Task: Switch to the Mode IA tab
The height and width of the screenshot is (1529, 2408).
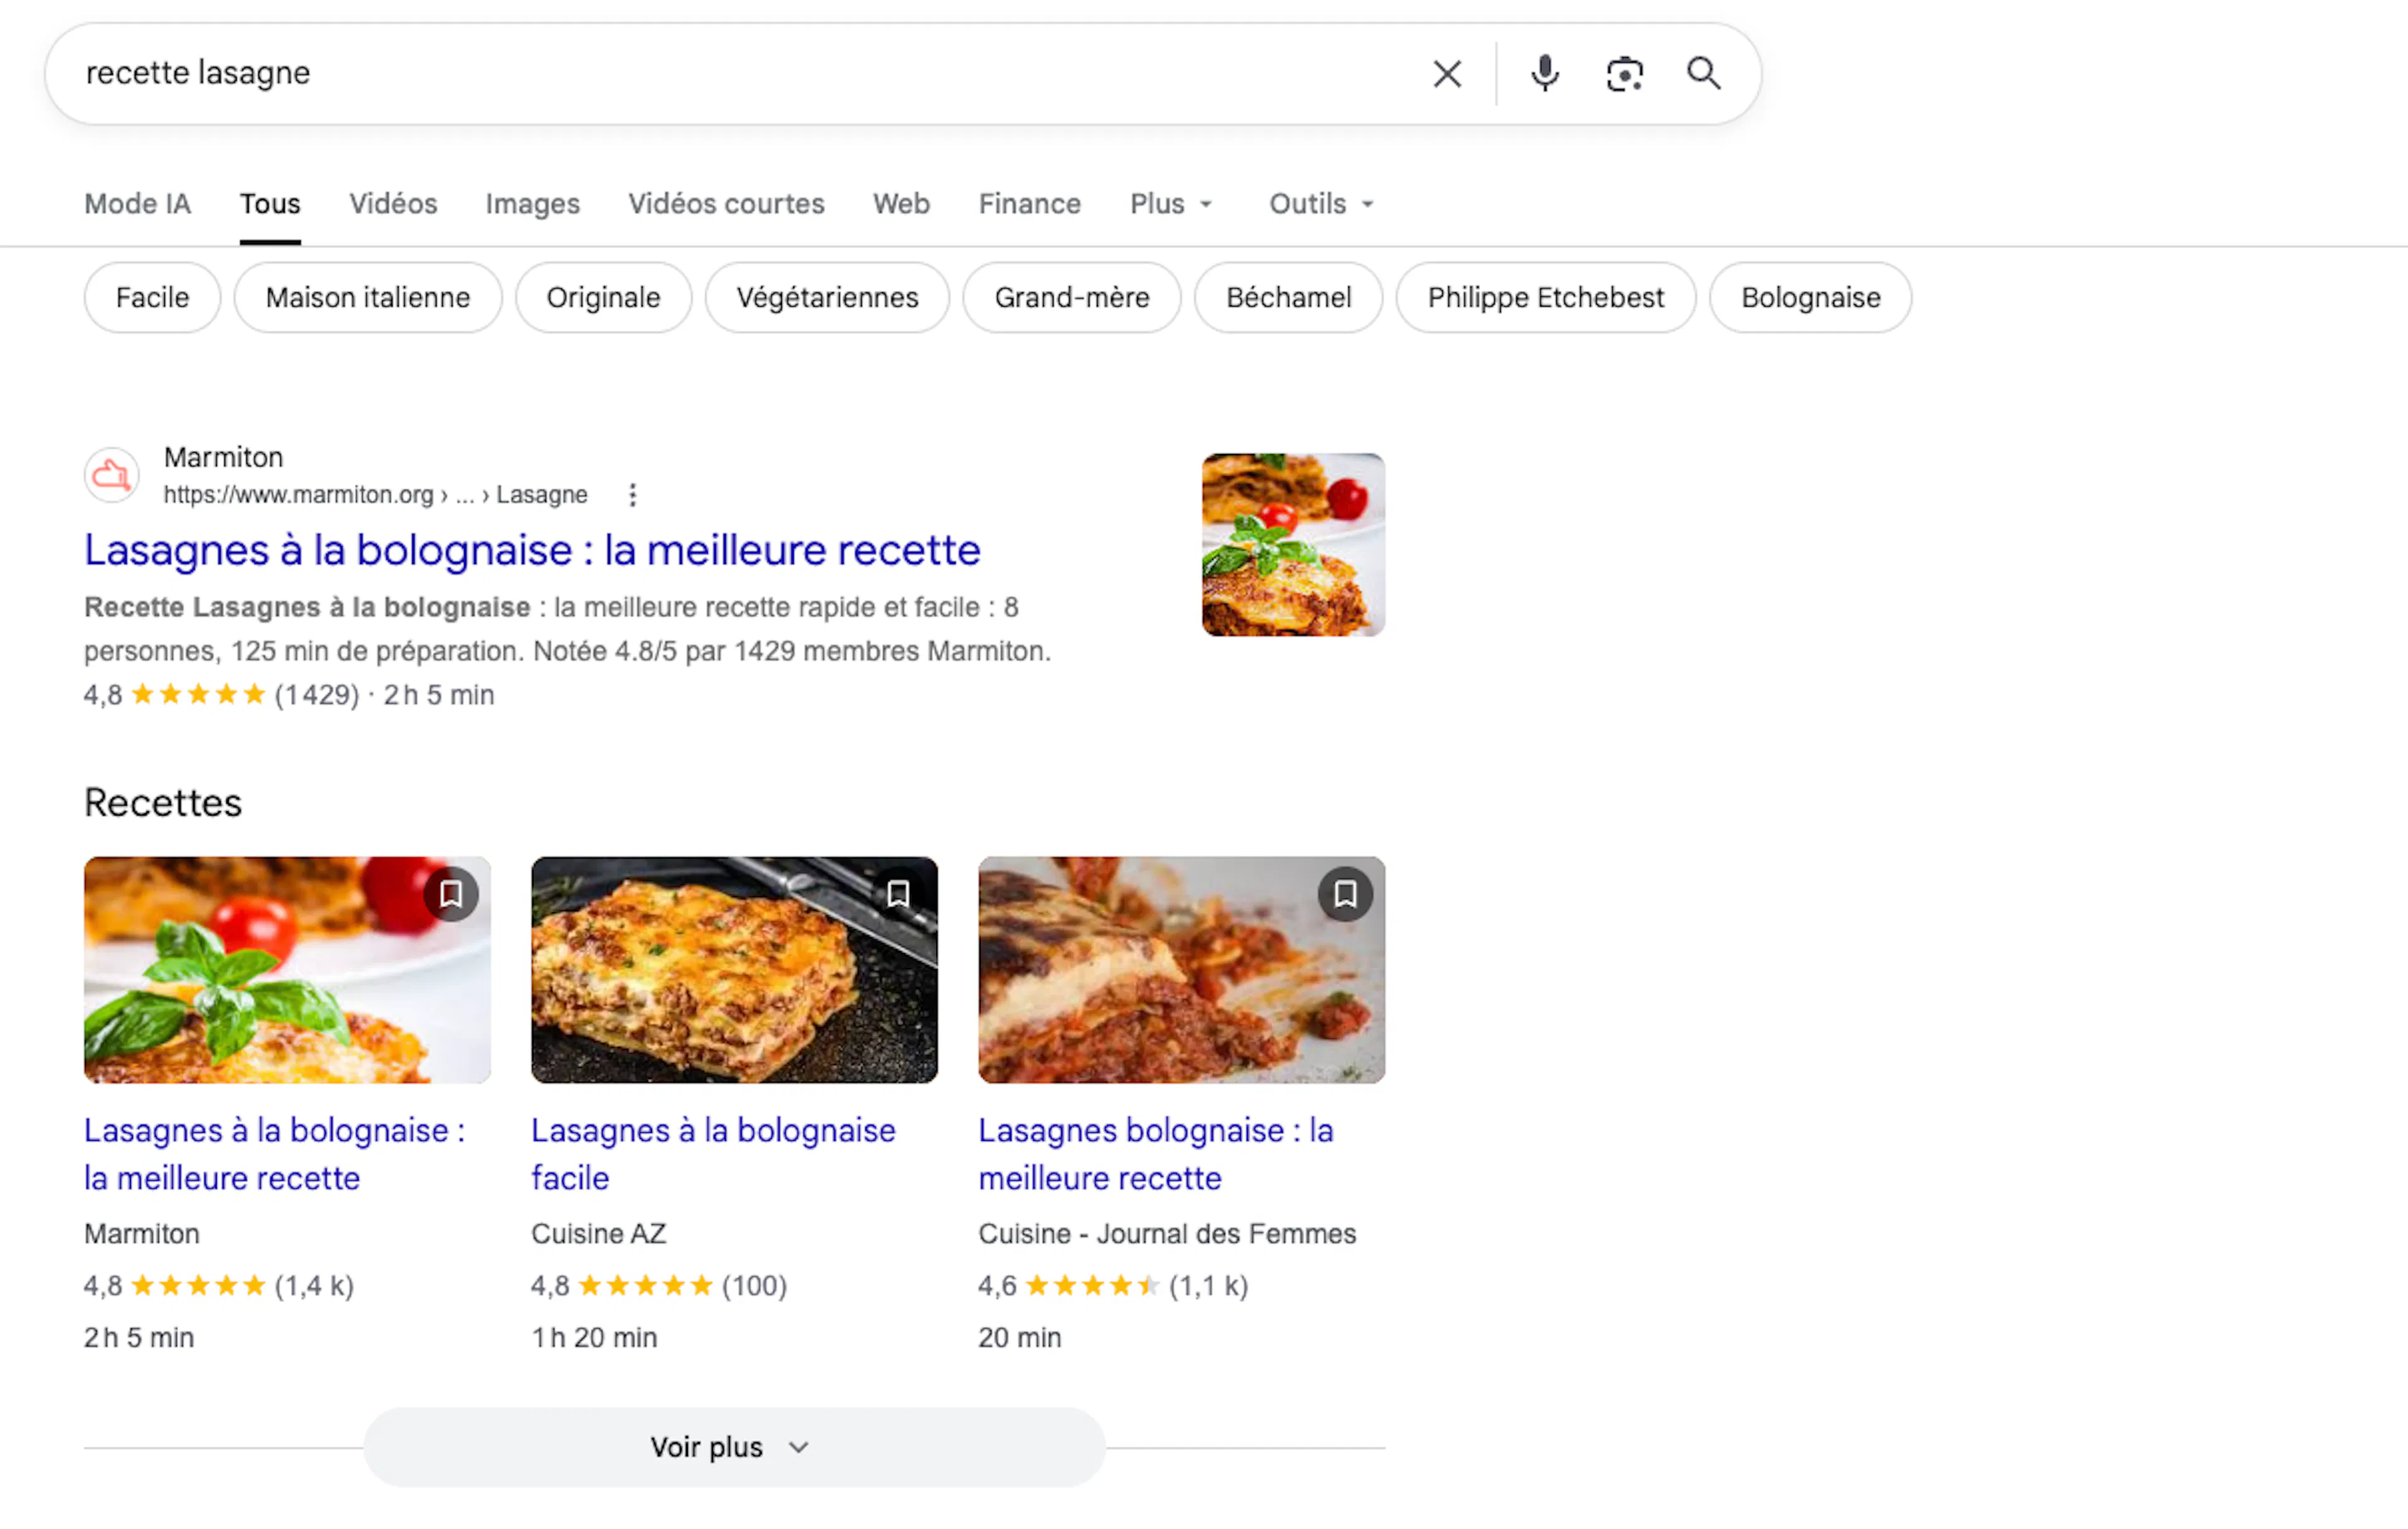Action: click(x=138, y=204)
